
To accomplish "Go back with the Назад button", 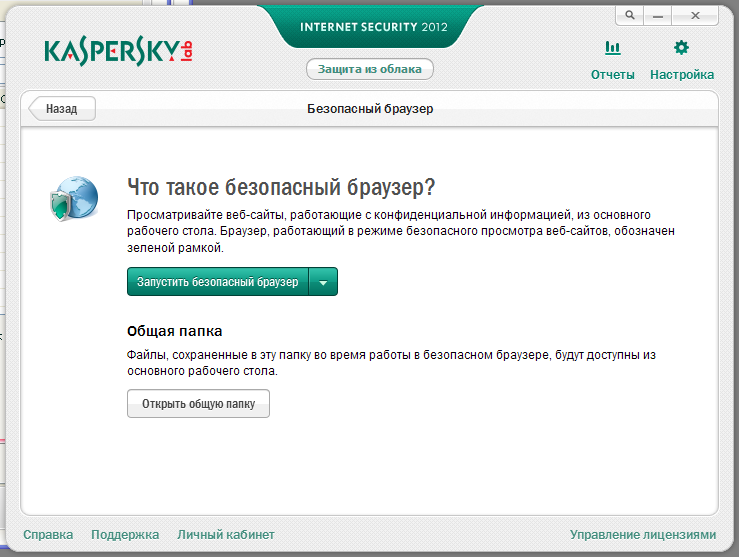I will tap(62, 108).
